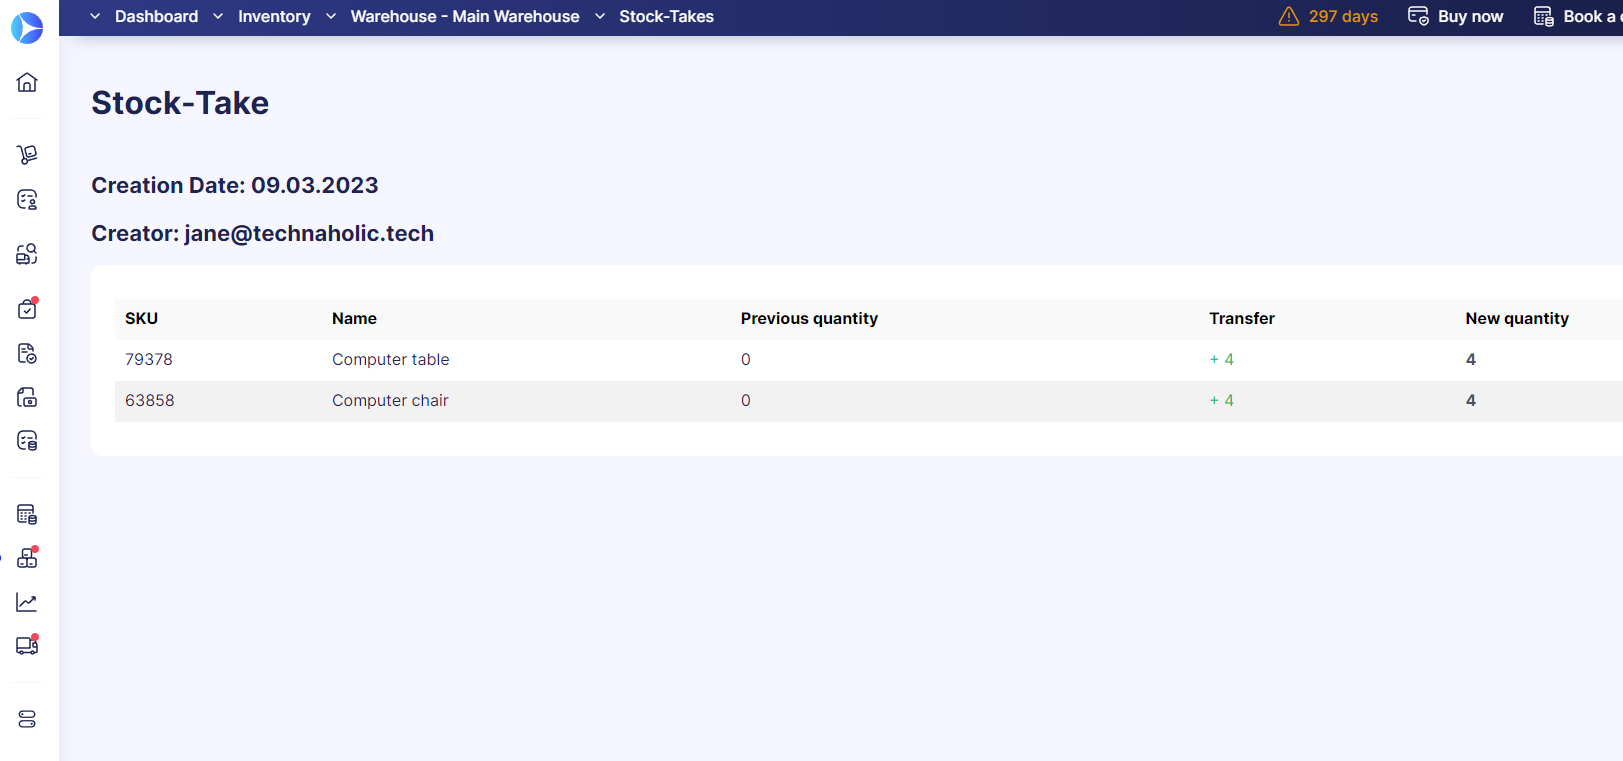Click new quantity 4 in Computer chair row
This screenshot has width=1623, height=761.
click(x=1471, y=400)
